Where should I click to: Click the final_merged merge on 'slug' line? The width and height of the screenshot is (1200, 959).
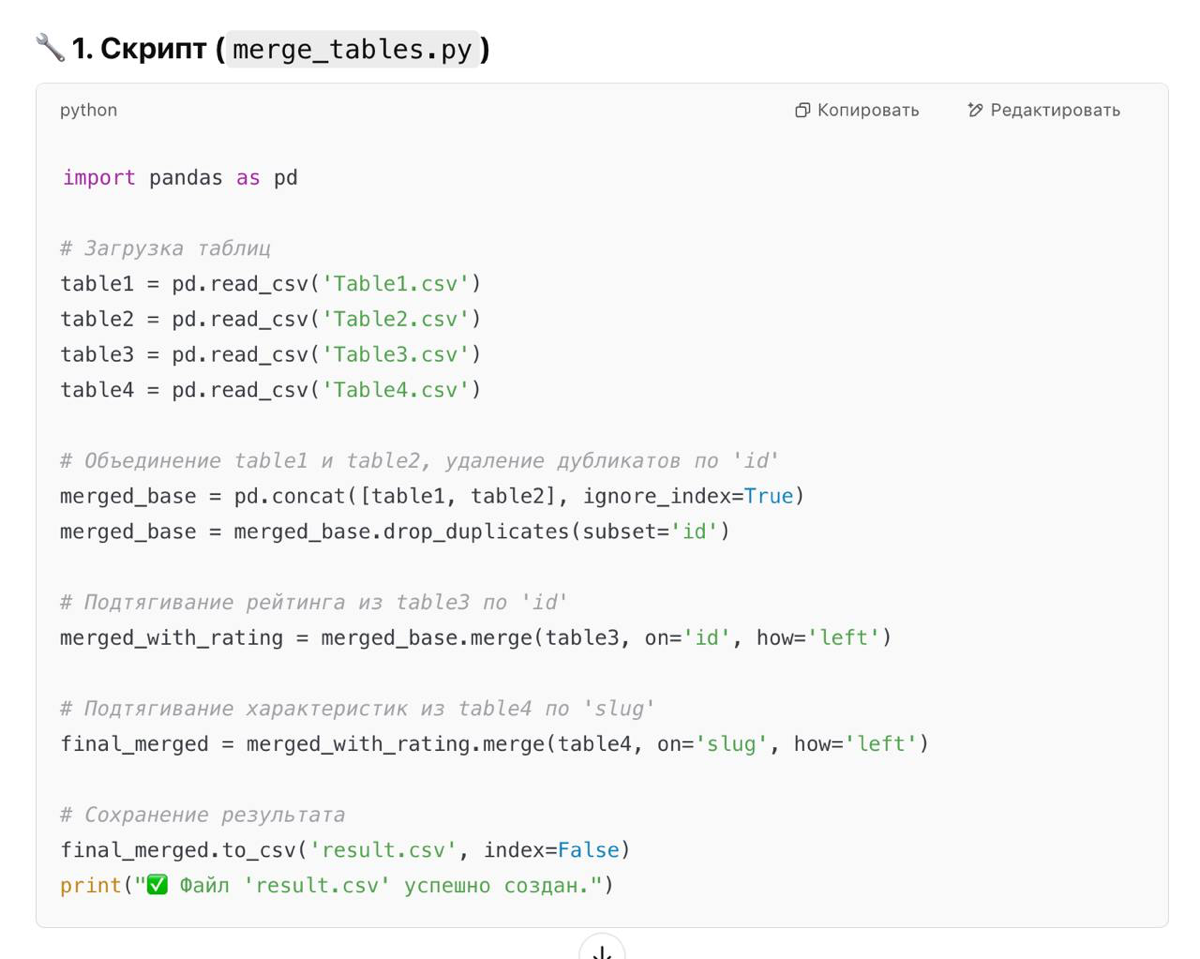(494, 744)
